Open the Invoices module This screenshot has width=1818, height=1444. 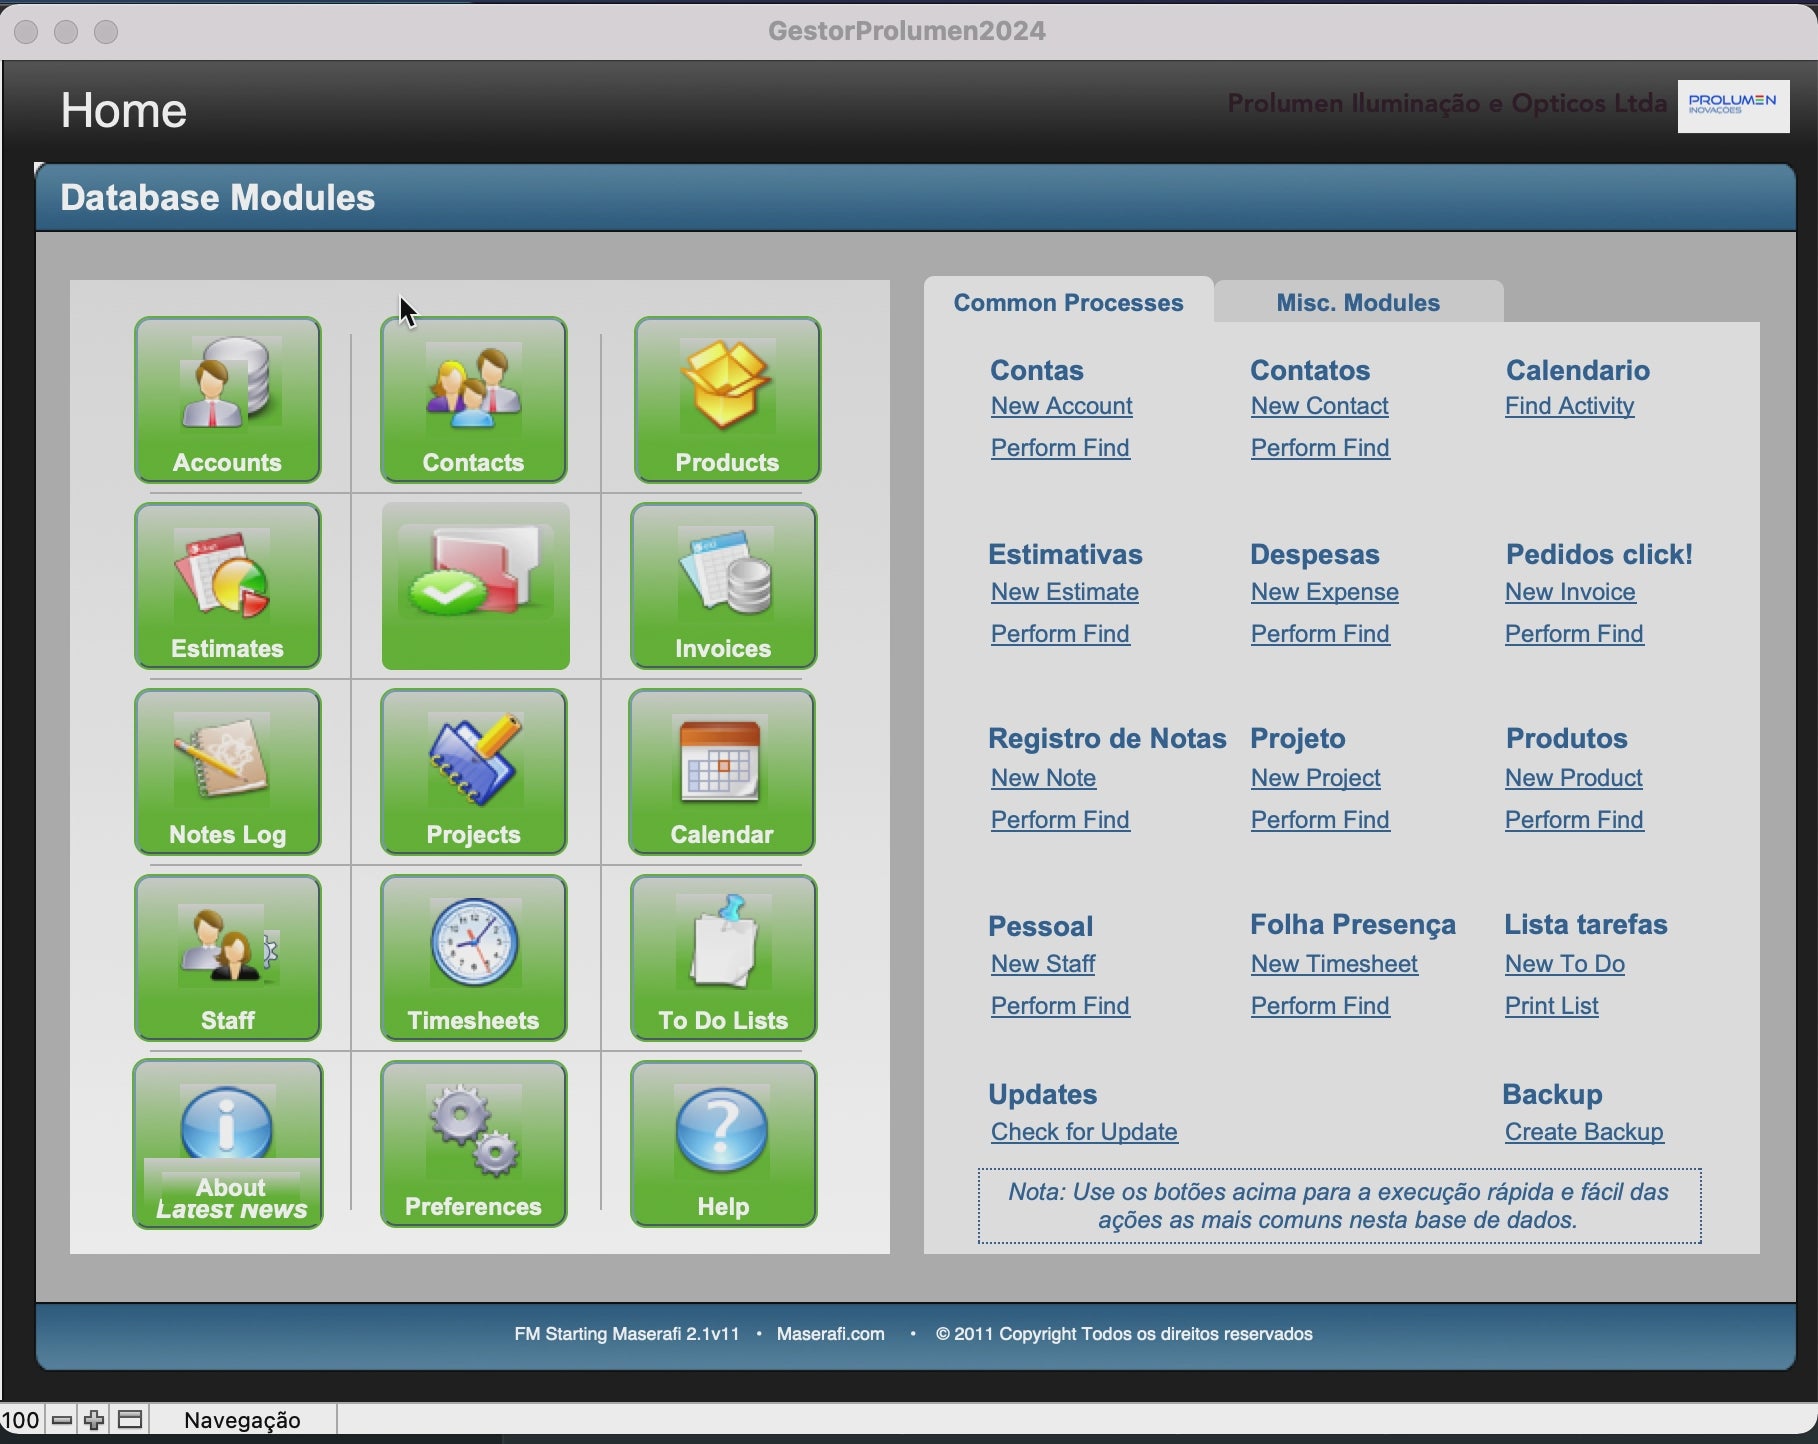pyautogui.click(x=723, y=586)
